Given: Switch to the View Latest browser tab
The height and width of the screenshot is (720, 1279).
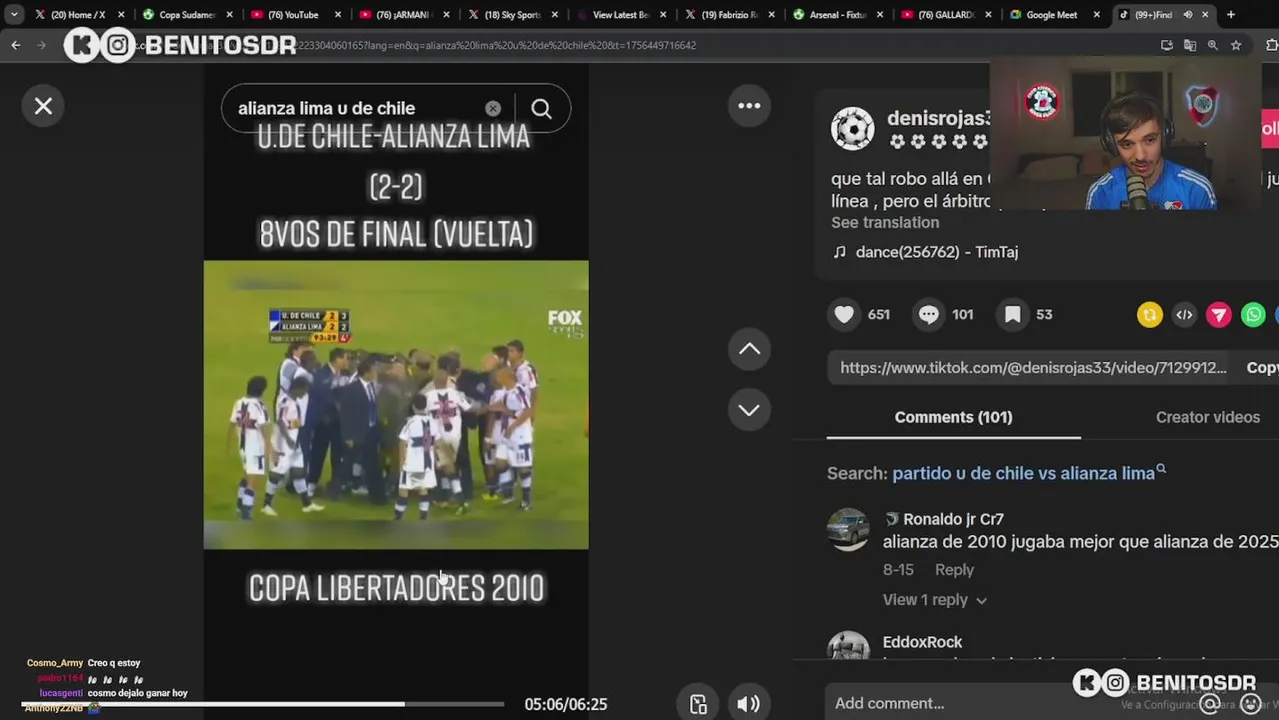Looking at the screenshot, I should (620, 15).
